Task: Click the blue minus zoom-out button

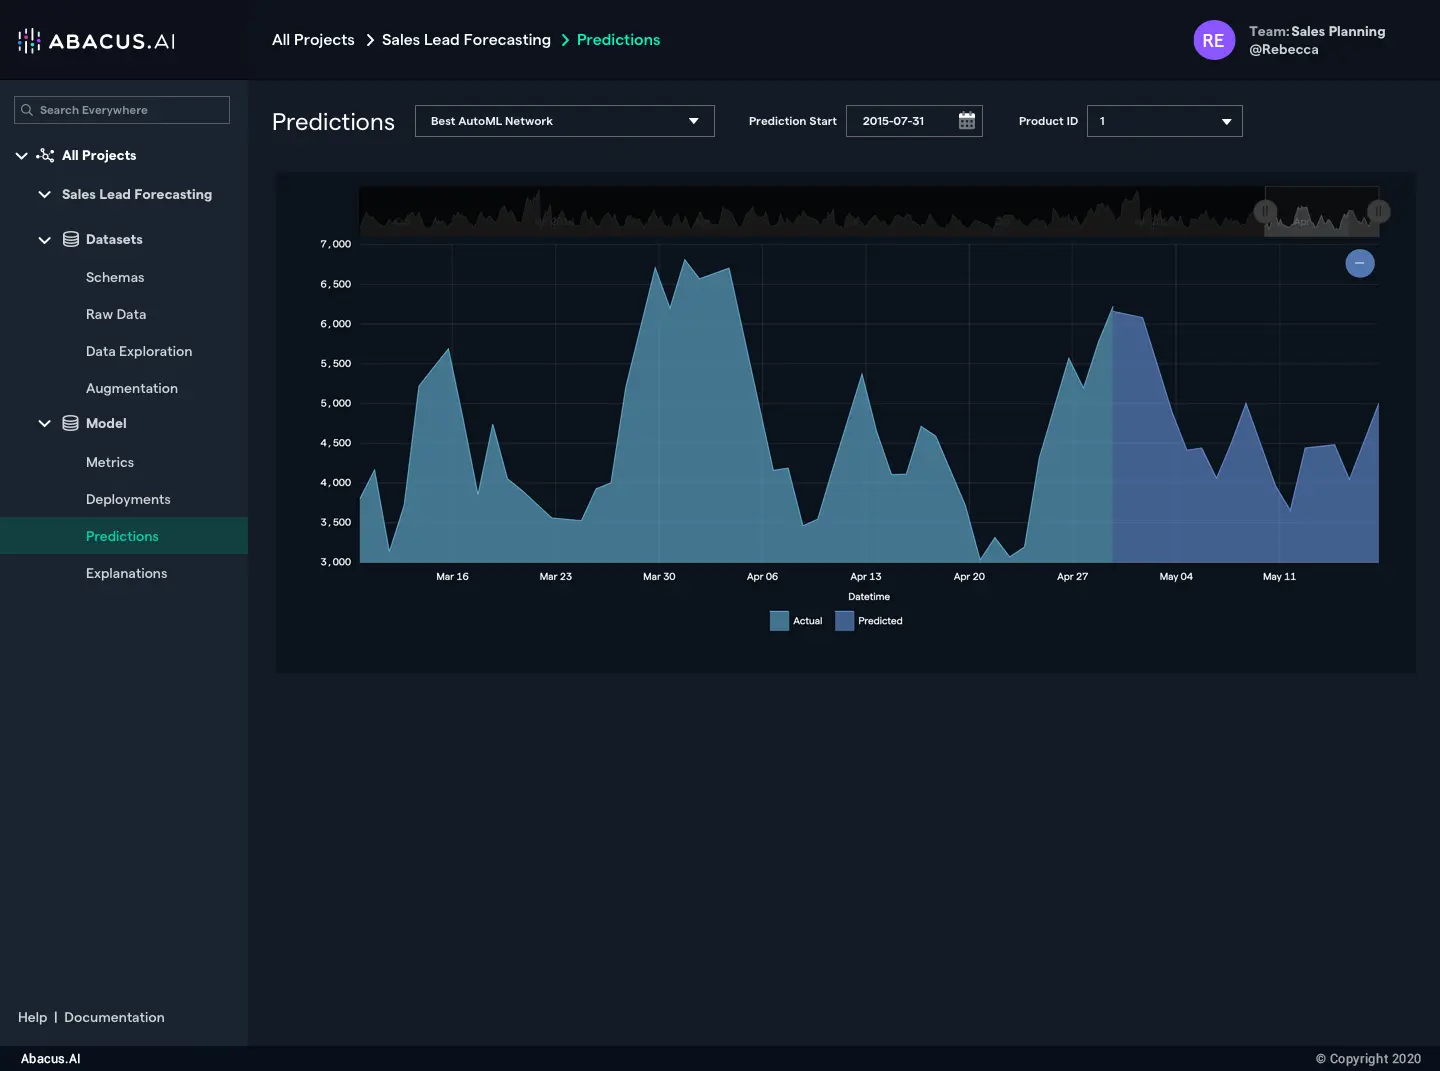Action: tap(1359, 263)
